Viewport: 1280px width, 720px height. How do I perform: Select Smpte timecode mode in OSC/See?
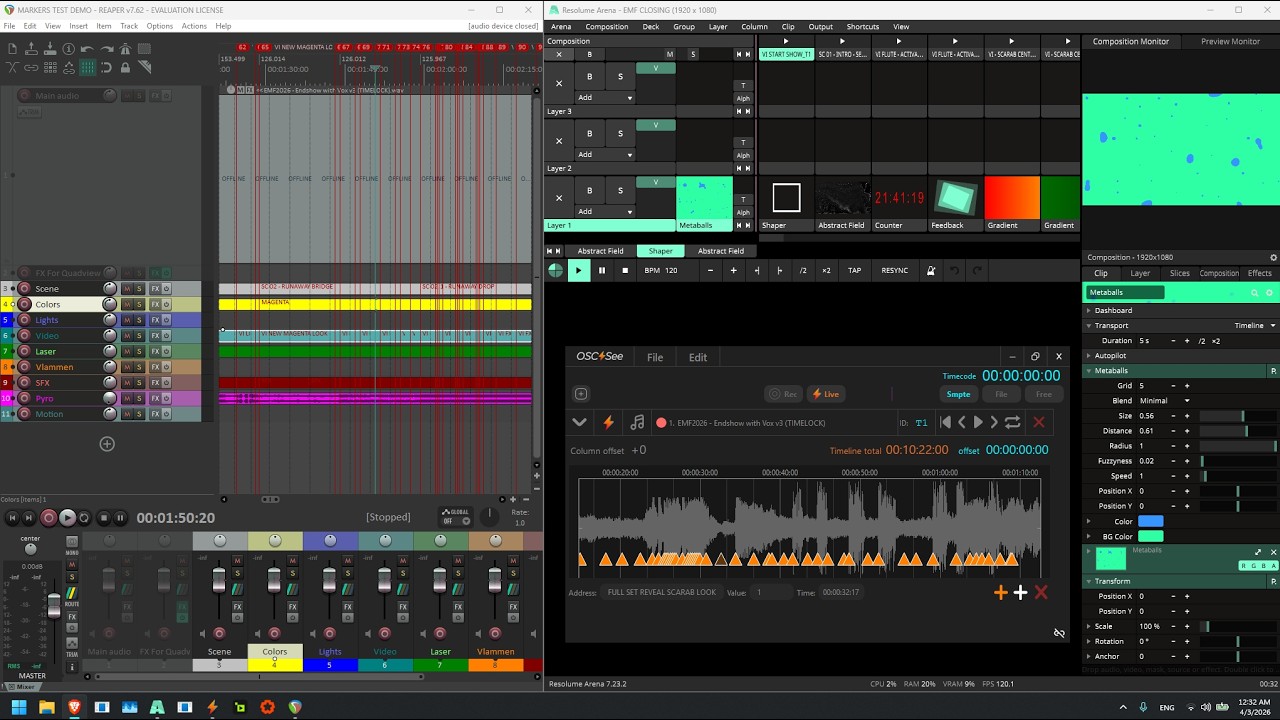pos(958,394)
